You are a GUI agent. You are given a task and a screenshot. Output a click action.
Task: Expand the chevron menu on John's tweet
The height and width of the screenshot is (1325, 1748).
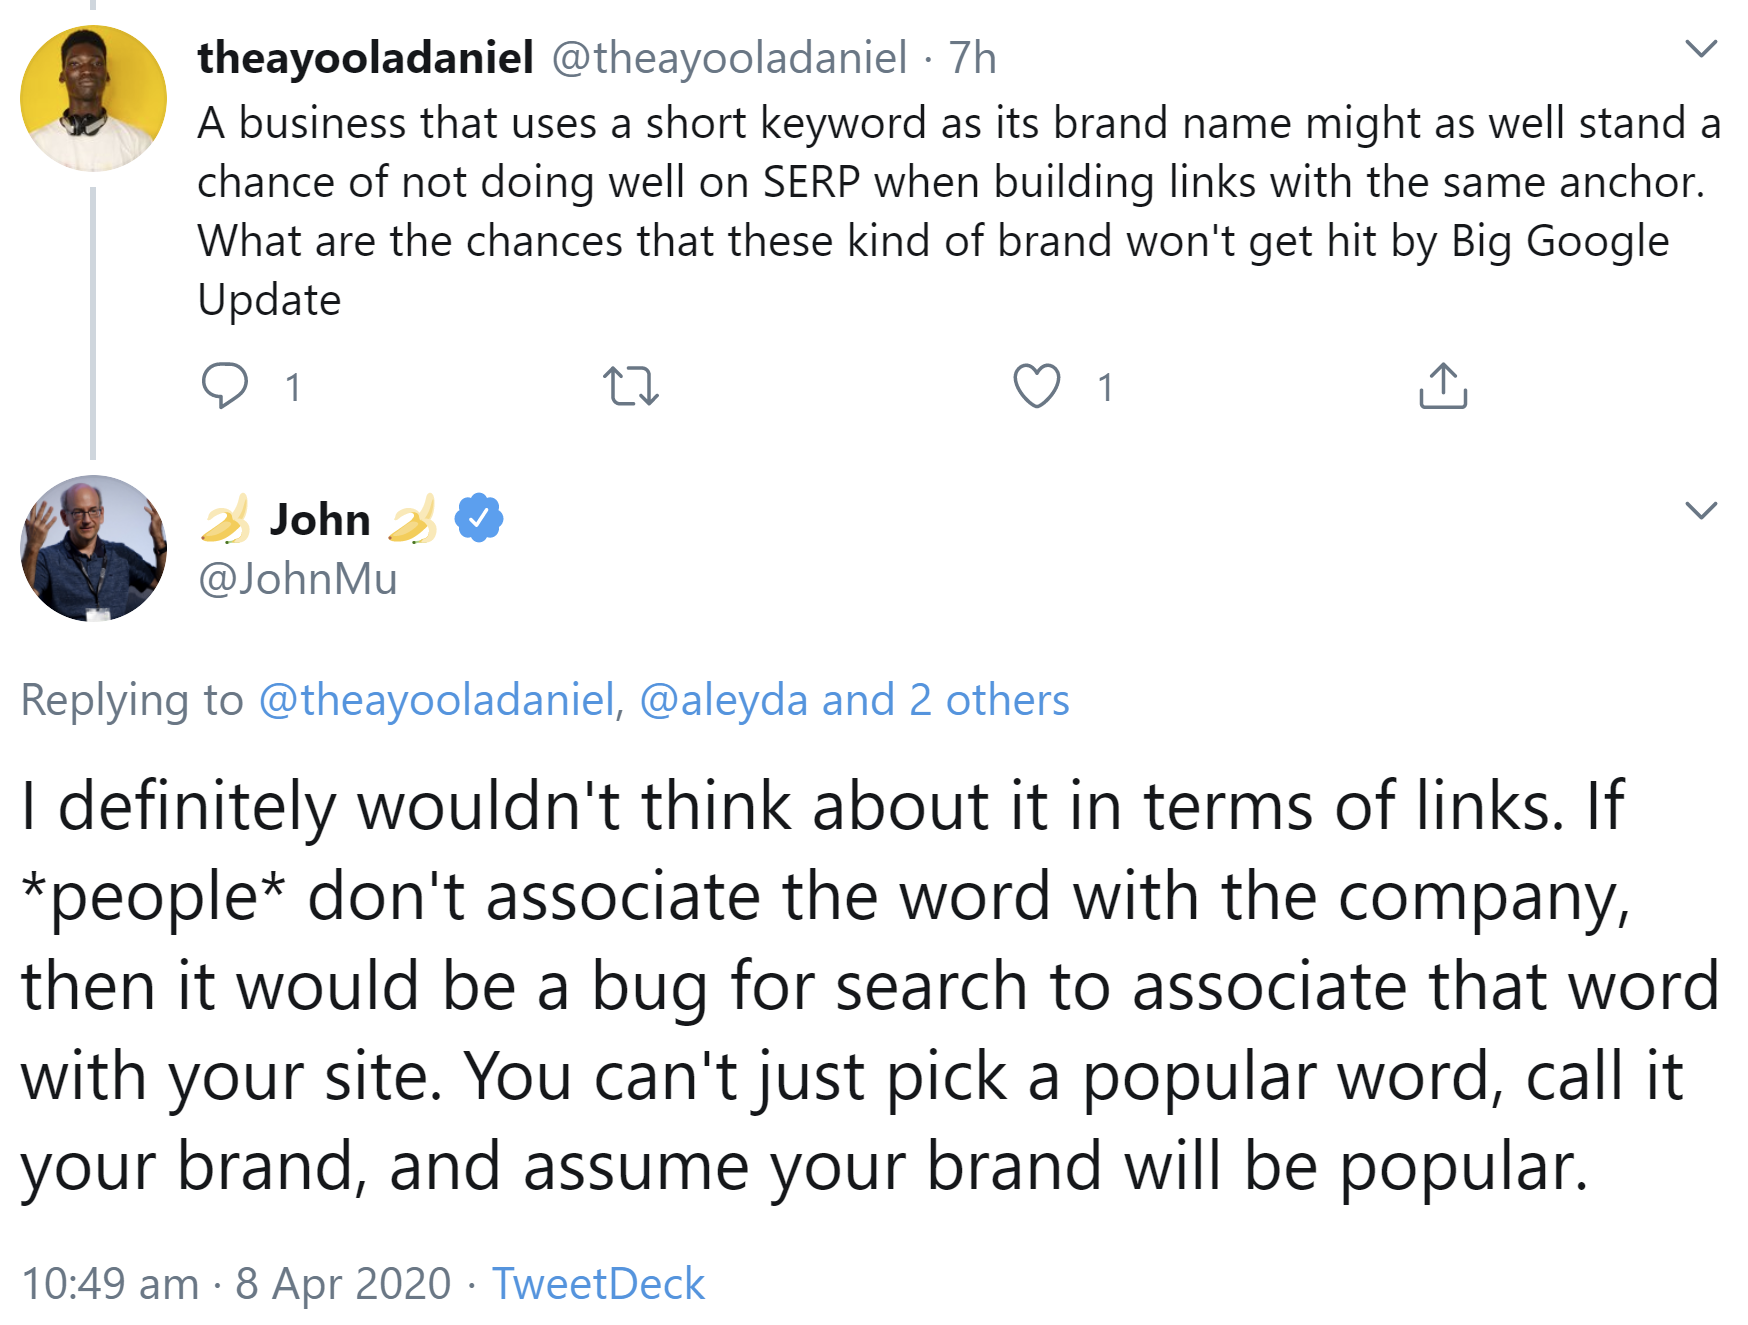tap(1700, 510)
